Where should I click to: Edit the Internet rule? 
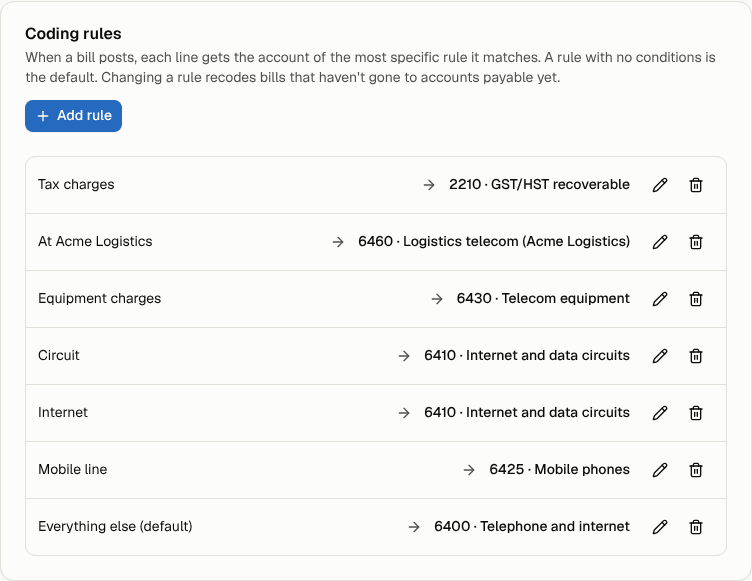point(660,413)
